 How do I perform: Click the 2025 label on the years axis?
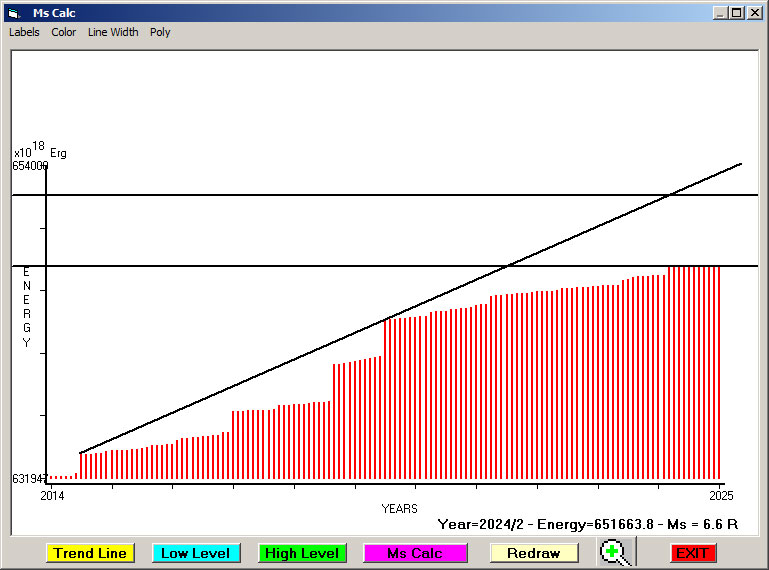[x=719, y=495]
